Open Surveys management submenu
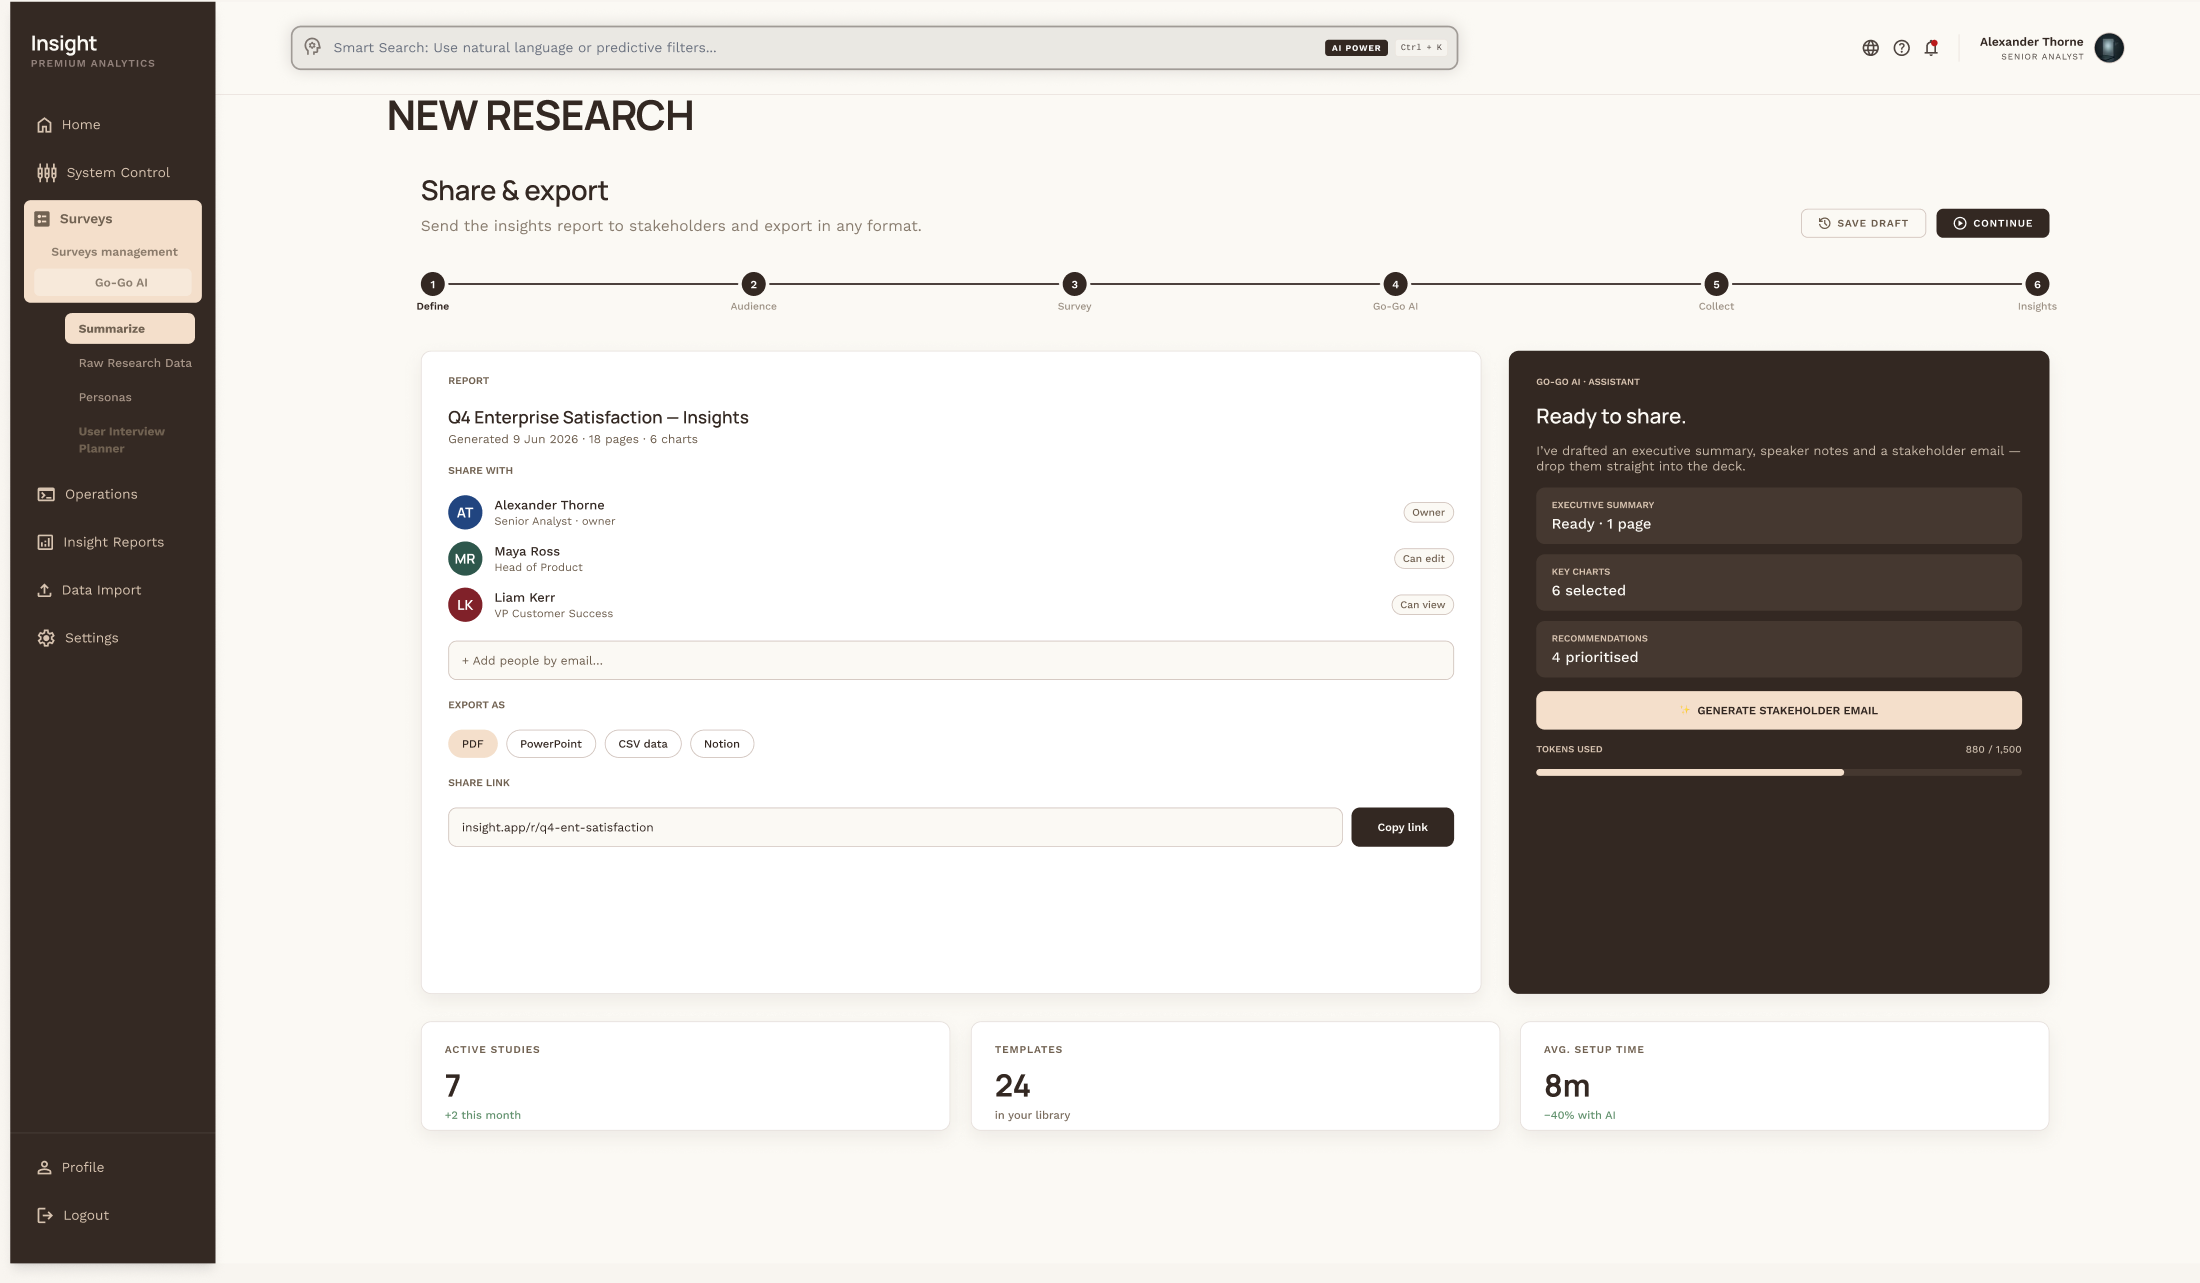The width and height of the screenshot is (2200, 1283). [x=114, y=252]
